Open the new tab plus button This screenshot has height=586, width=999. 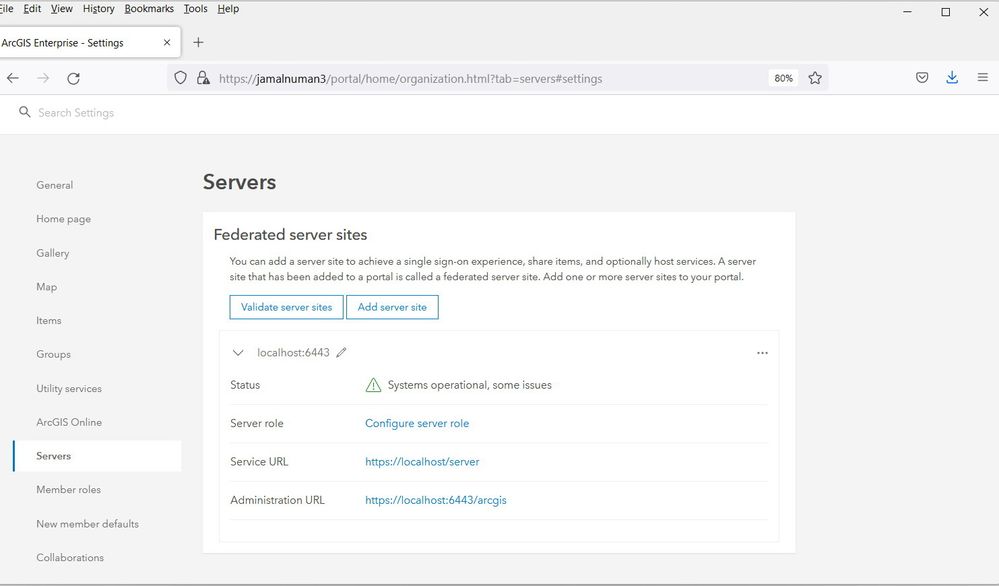198,42
